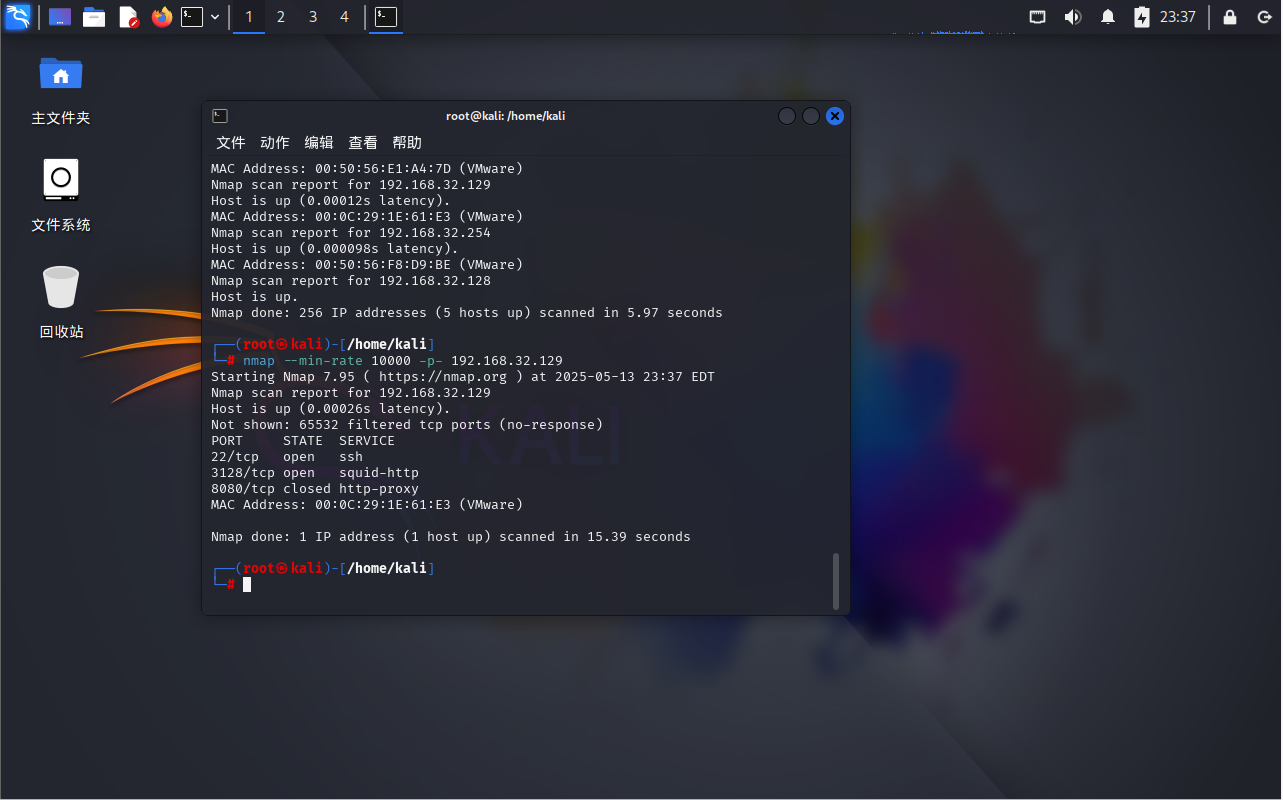Switch to workspace 3
Viewport: 1283px width, 800px height.
(313, 17)
